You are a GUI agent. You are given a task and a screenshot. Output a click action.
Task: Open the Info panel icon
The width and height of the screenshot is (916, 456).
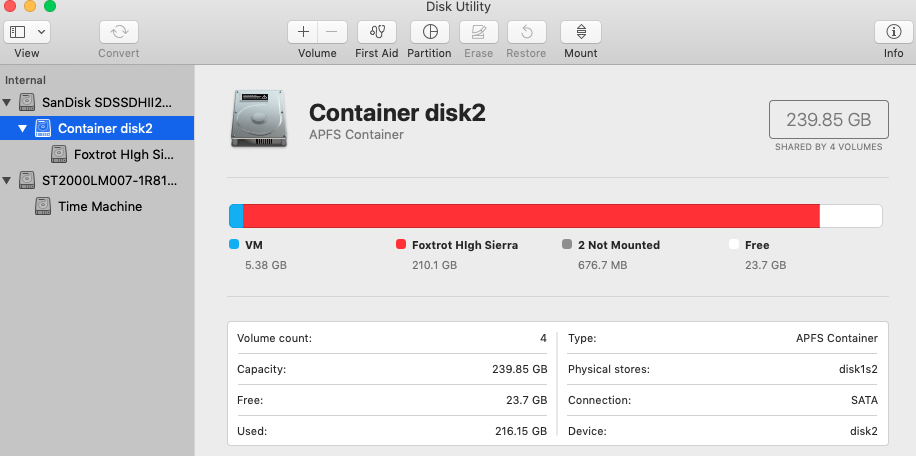point(893,32)
